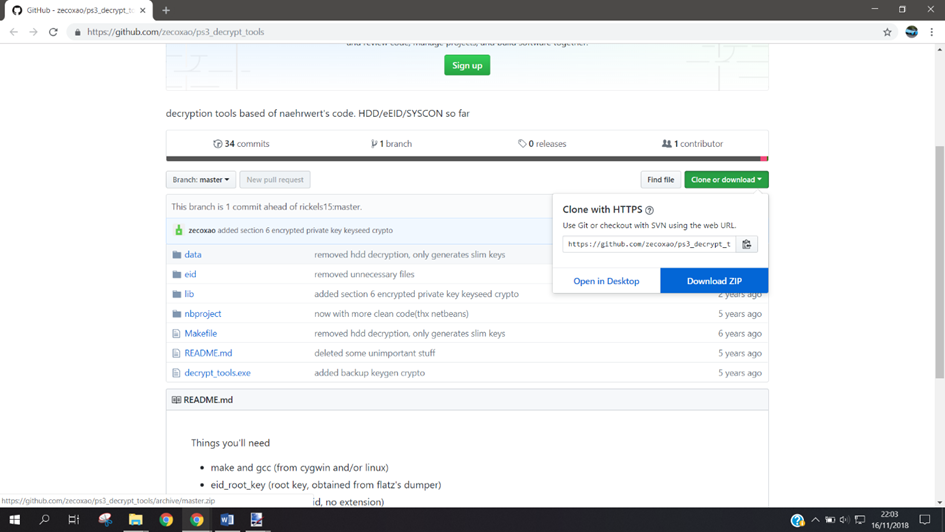Click the language bar under stats
The width and height of the screenshot is (945, 532).
[467, 158]
